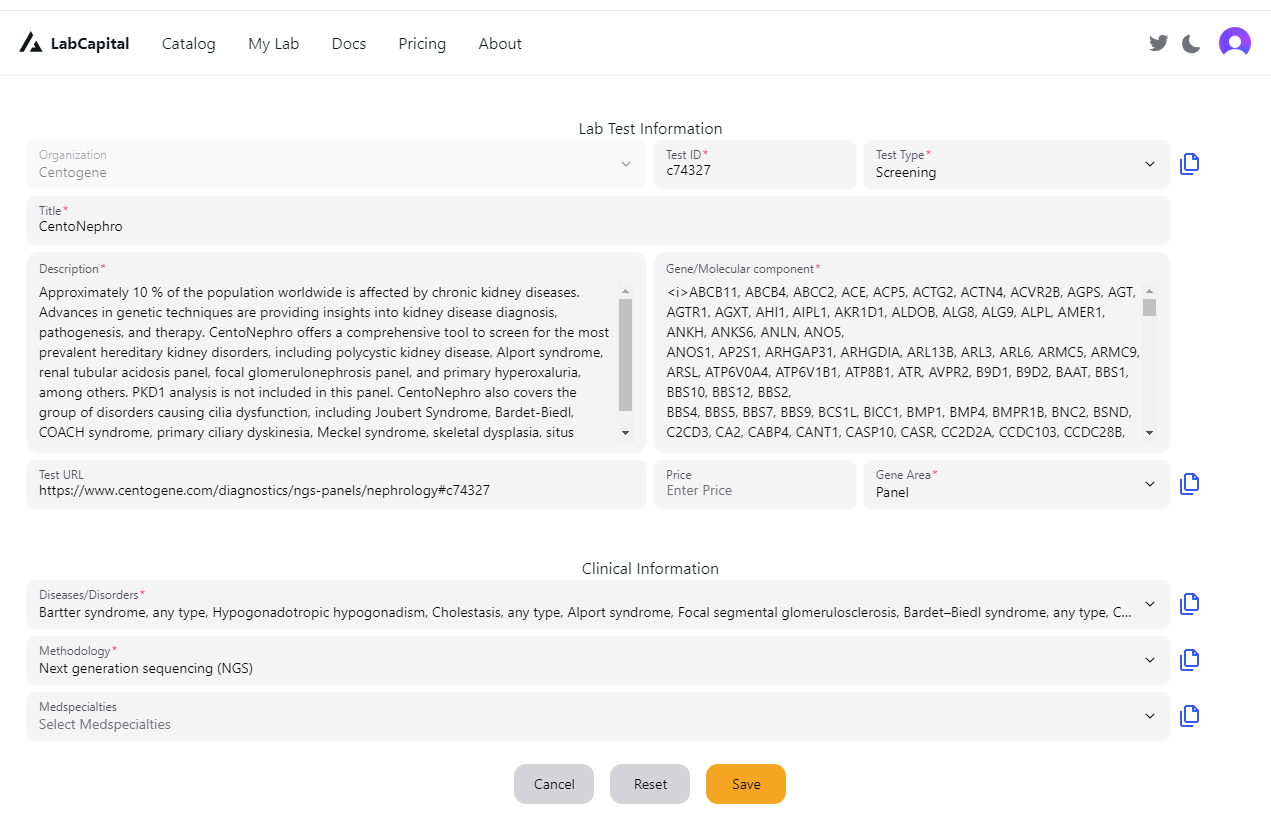Copy icon beside Gene Area row

click(x=1189, y=484)
